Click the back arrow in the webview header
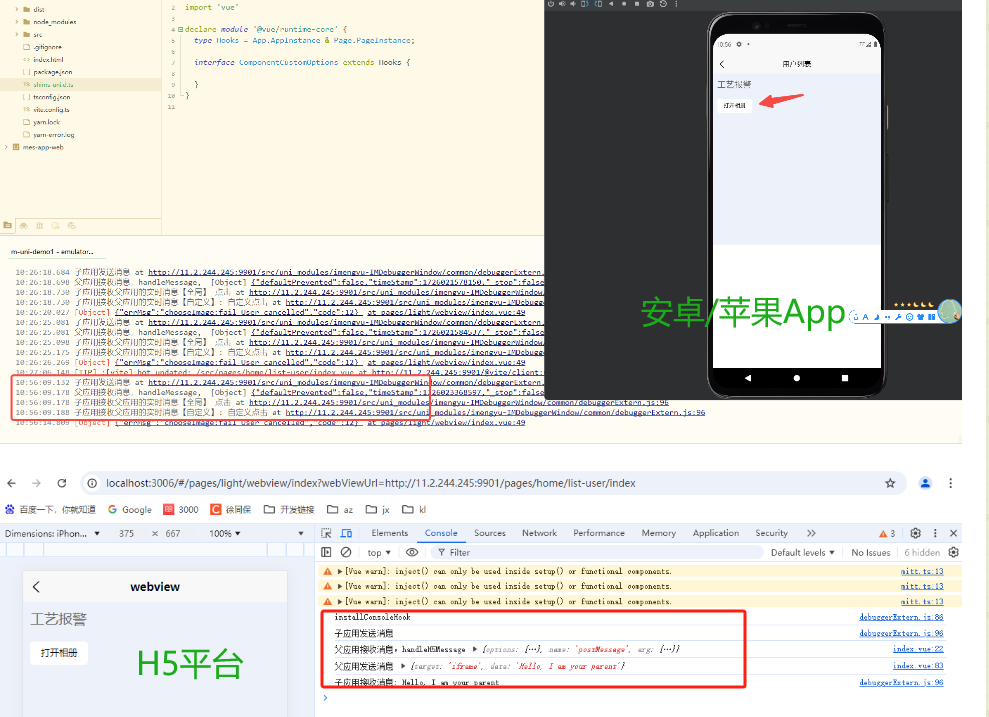 (x=36, y=587)
